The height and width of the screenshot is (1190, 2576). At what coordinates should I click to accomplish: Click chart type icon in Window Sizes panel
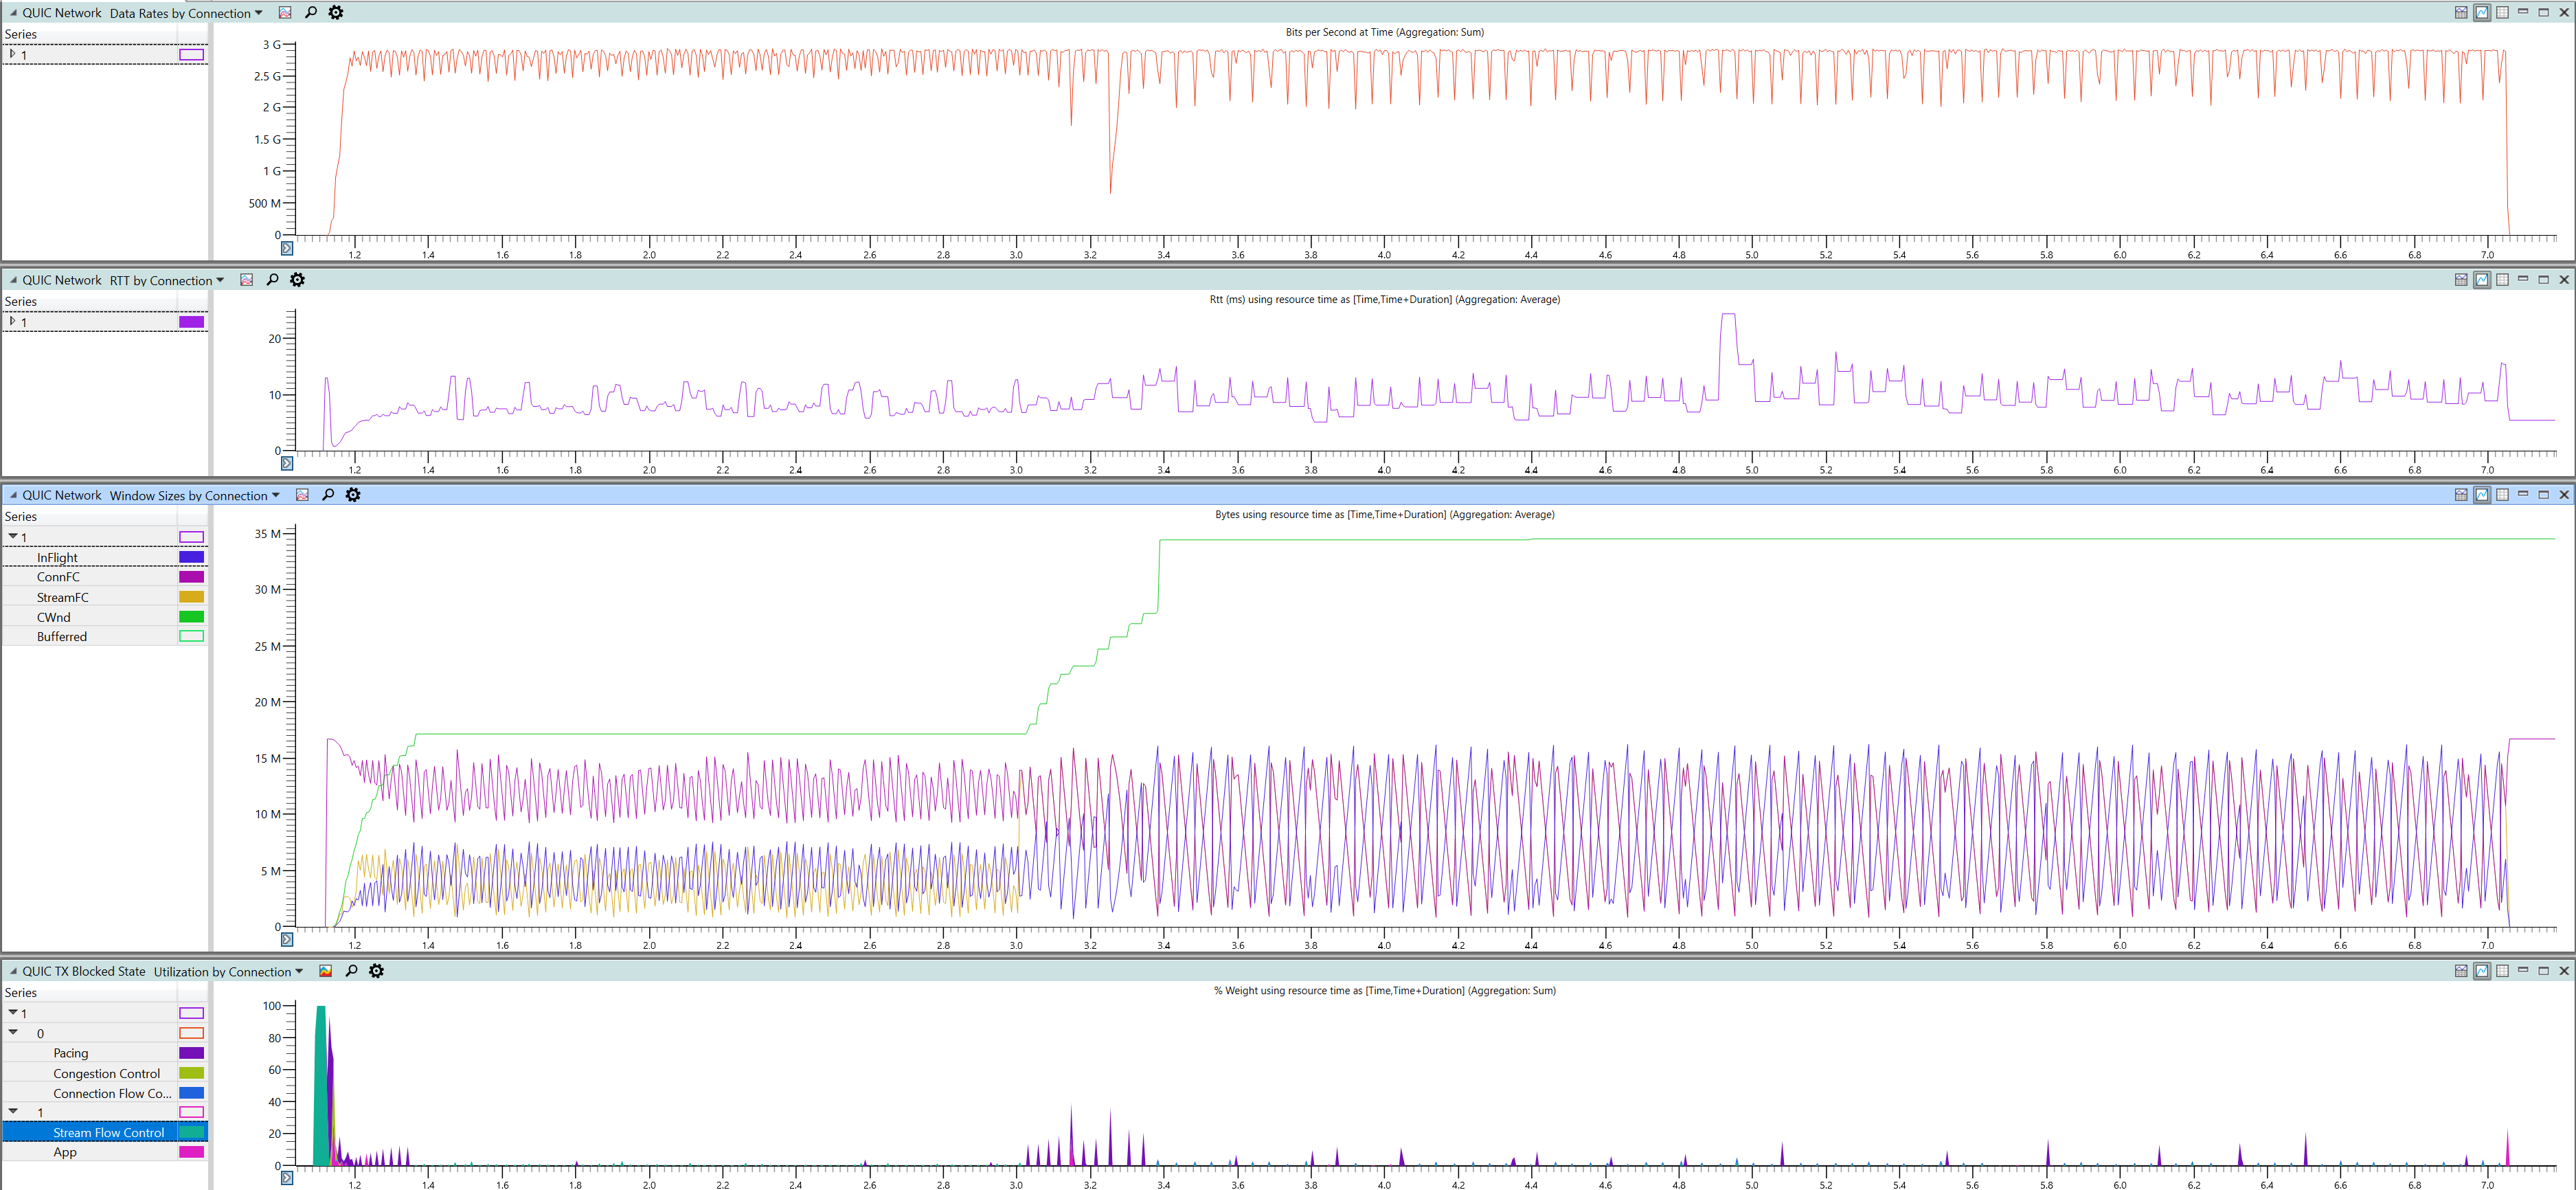point(302,495)
